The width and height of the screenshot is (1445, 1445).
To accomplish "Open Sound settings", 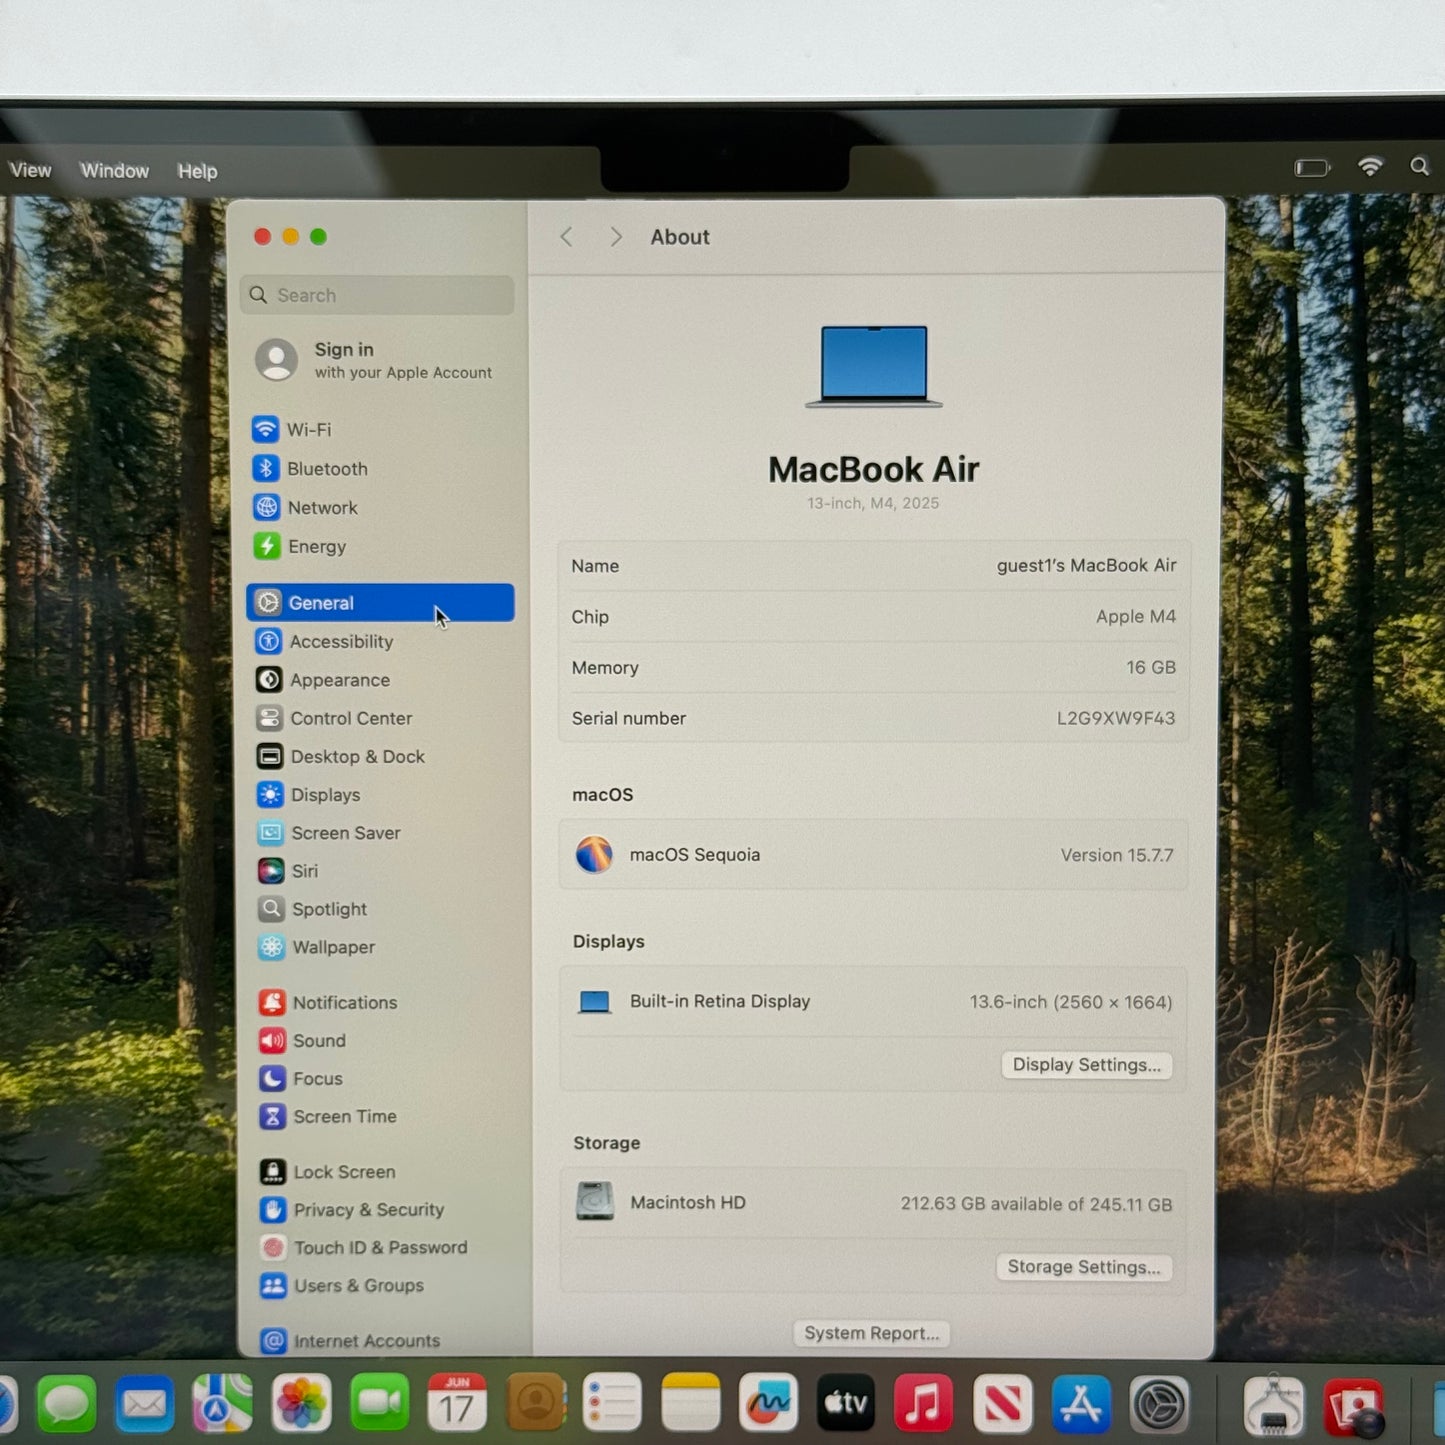I will [303, 1041].
